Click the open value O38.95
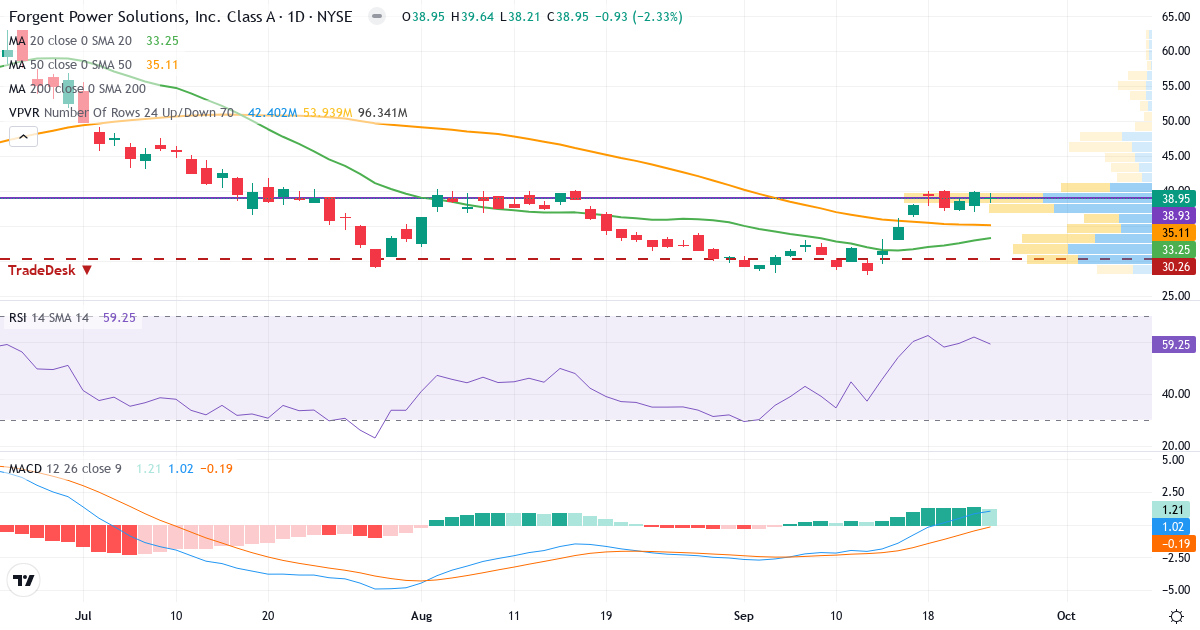1200x630 pixels. 423,17
